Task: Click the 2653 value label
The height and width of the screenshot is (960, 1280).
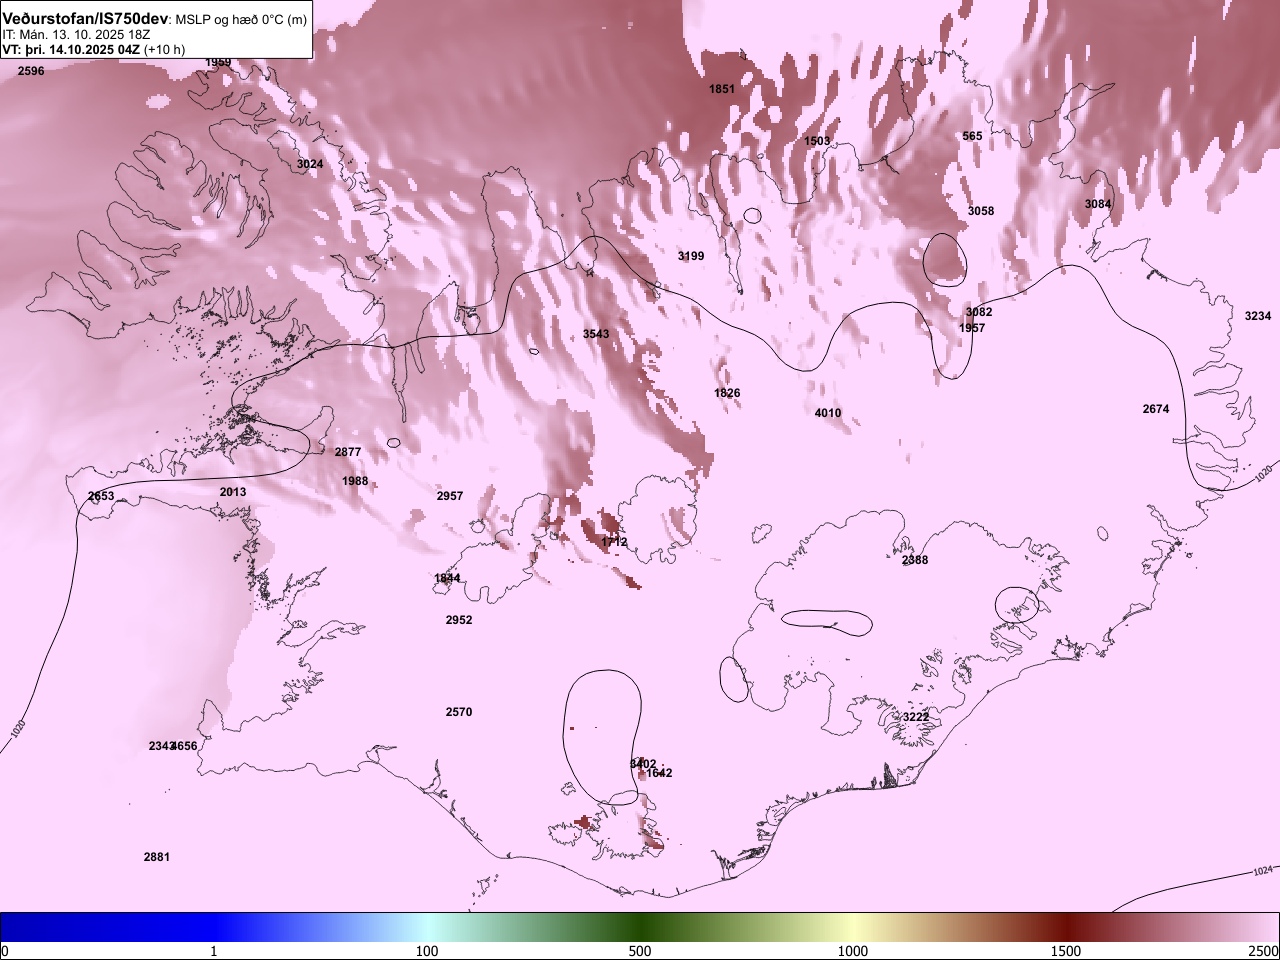Action: tap(101, 496)
